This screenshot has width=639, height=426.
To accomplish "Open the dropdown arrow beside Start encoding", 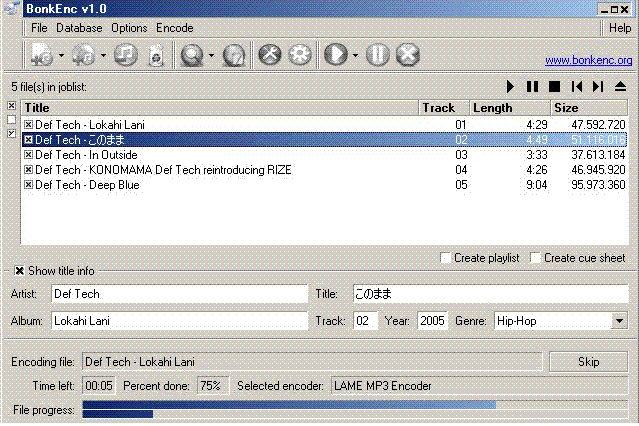I will 355,55.
